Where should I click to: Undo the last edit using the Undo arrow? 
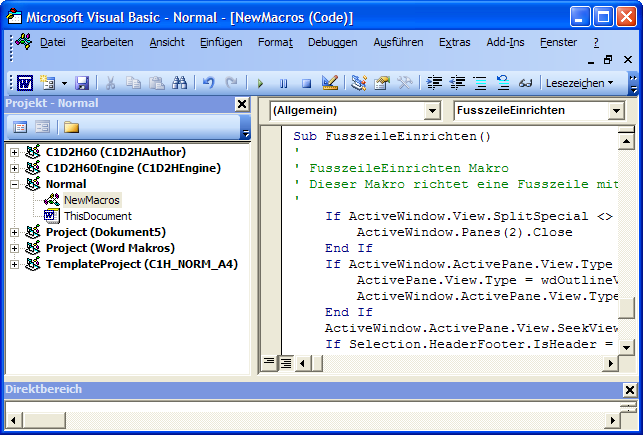(208, 83)
